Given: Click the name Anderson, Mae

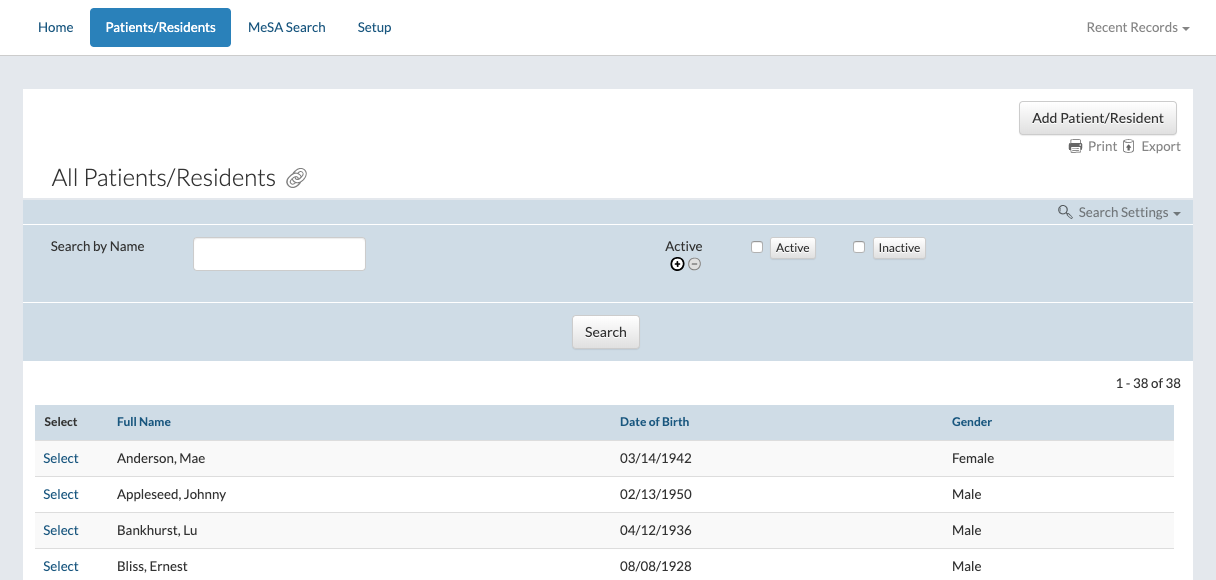Looking at the screenshot, I should (161, 458).
